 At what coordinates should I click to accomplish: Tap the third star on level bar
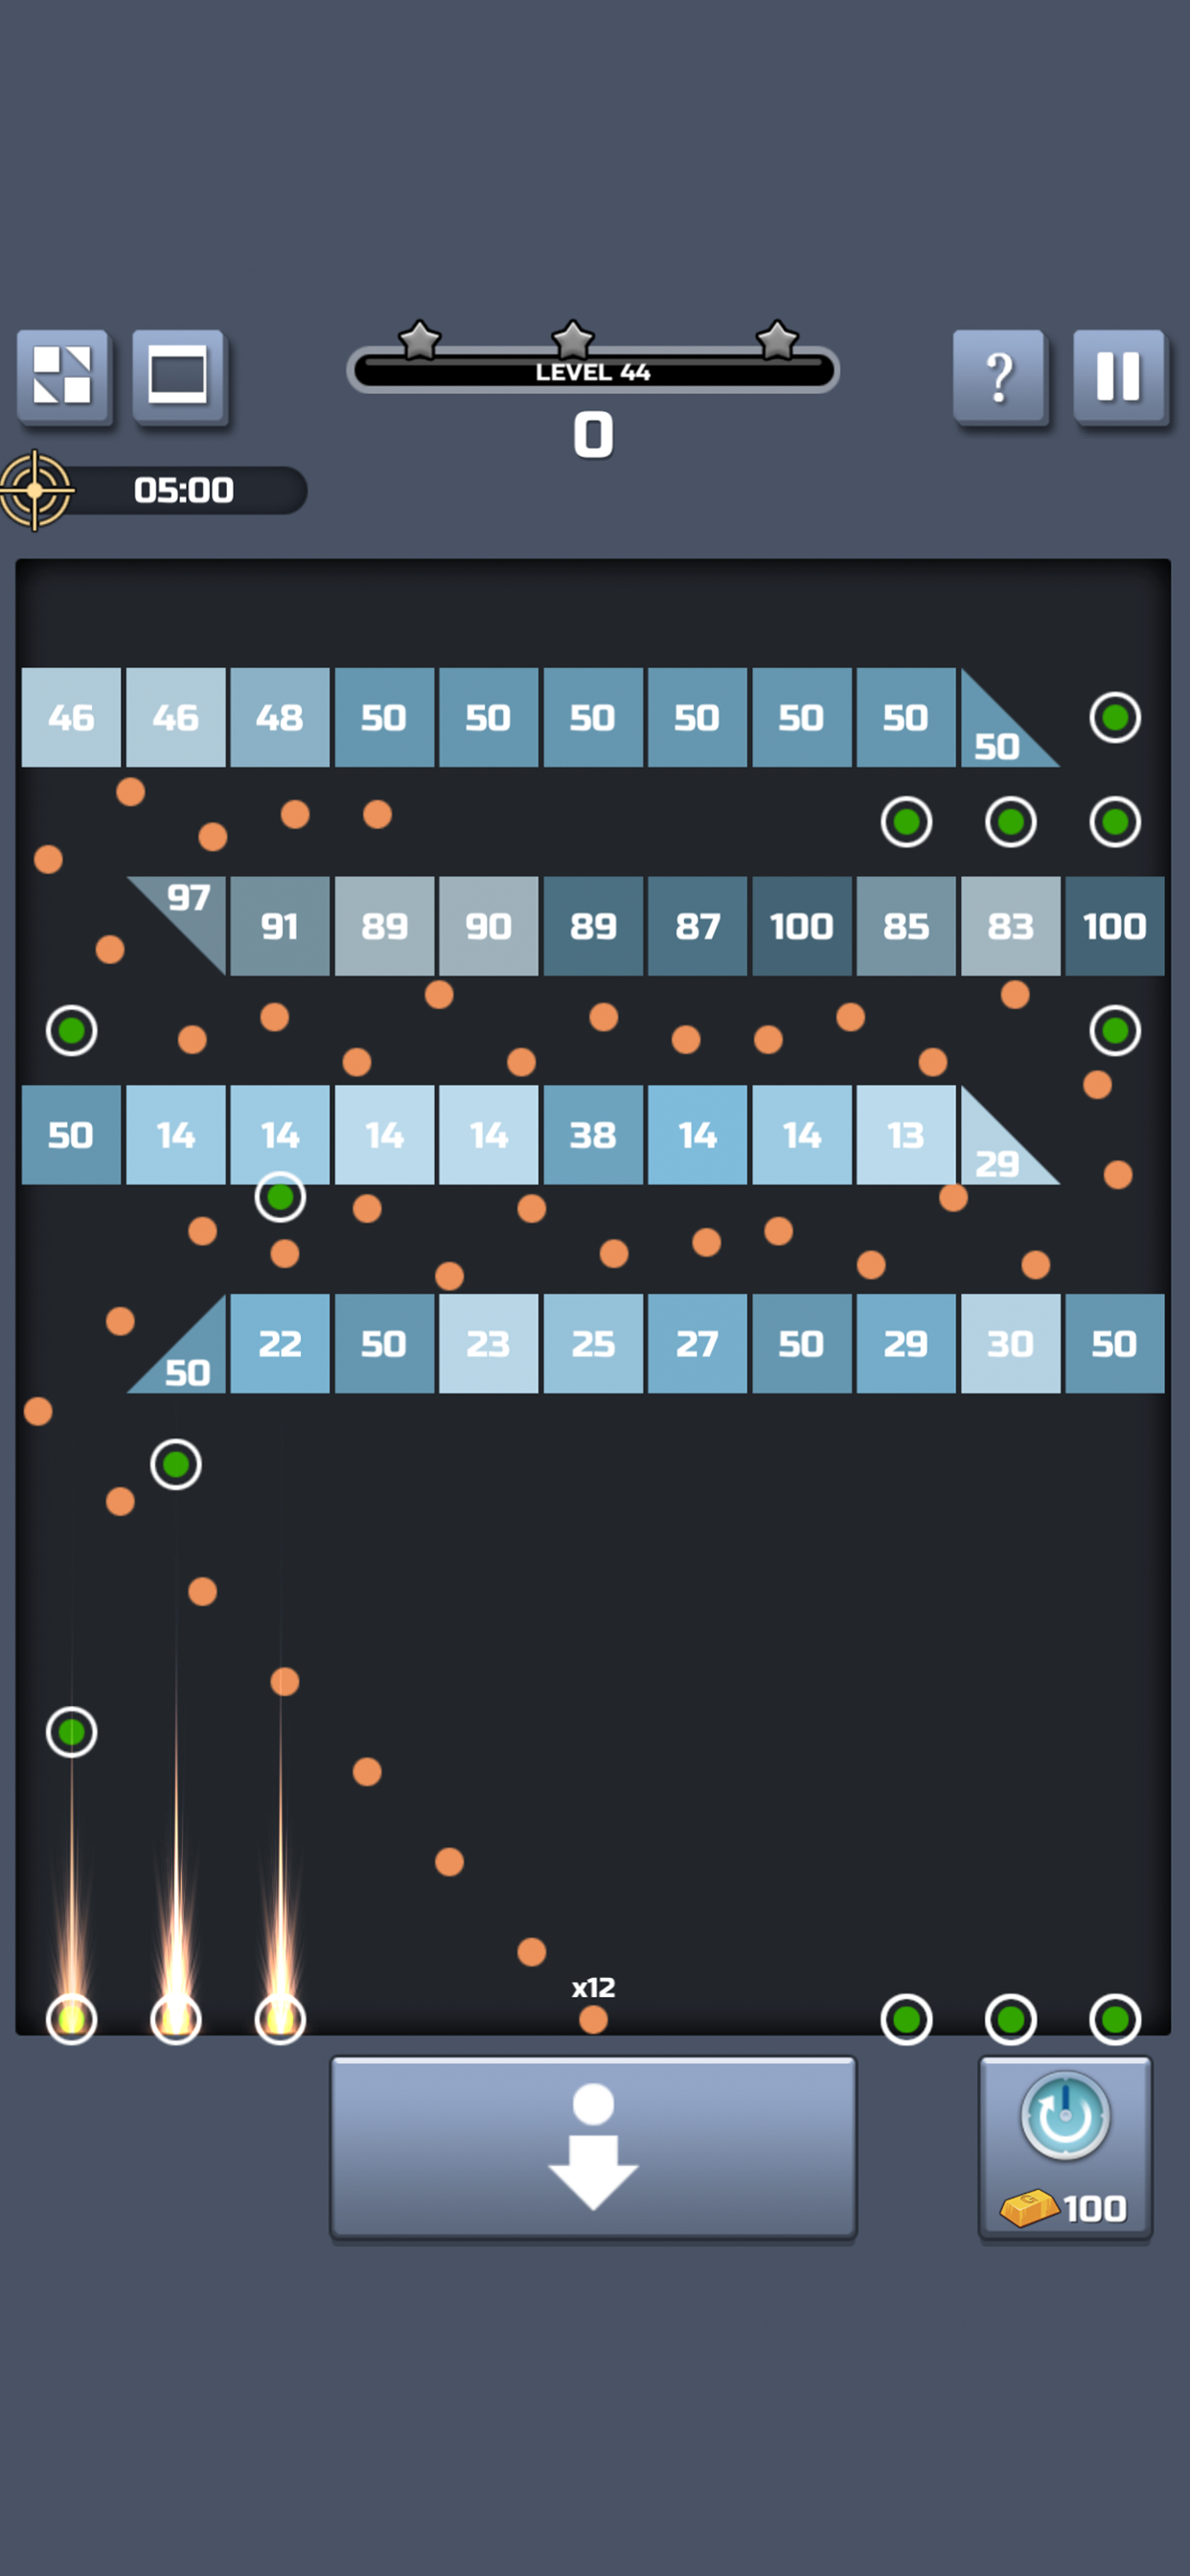tap(777, 340)
